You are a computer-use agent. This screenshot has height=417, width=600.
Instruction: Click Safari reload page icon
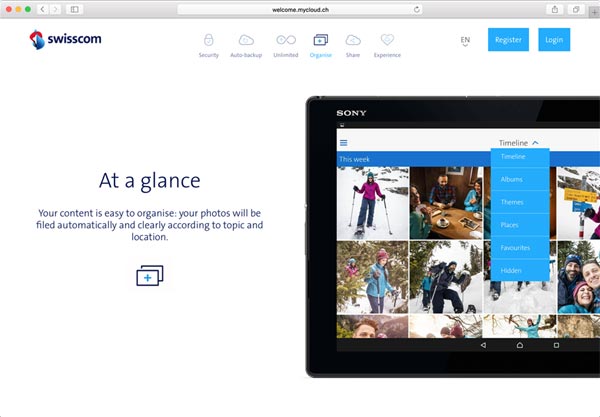pyautogui.click(x=416, y=9)
